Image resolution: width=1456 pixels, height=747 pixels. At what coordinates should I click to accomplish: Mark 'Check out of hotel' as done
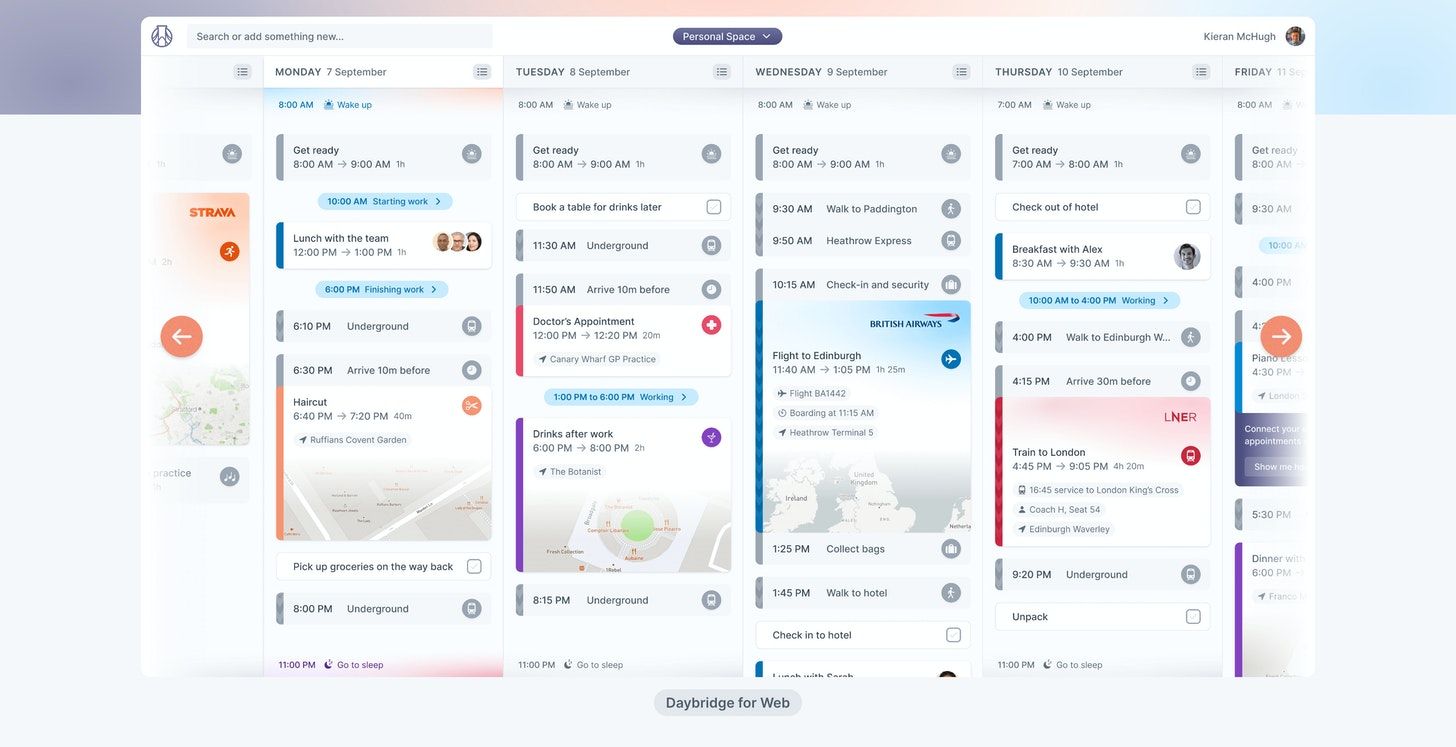pos(1193,207)
